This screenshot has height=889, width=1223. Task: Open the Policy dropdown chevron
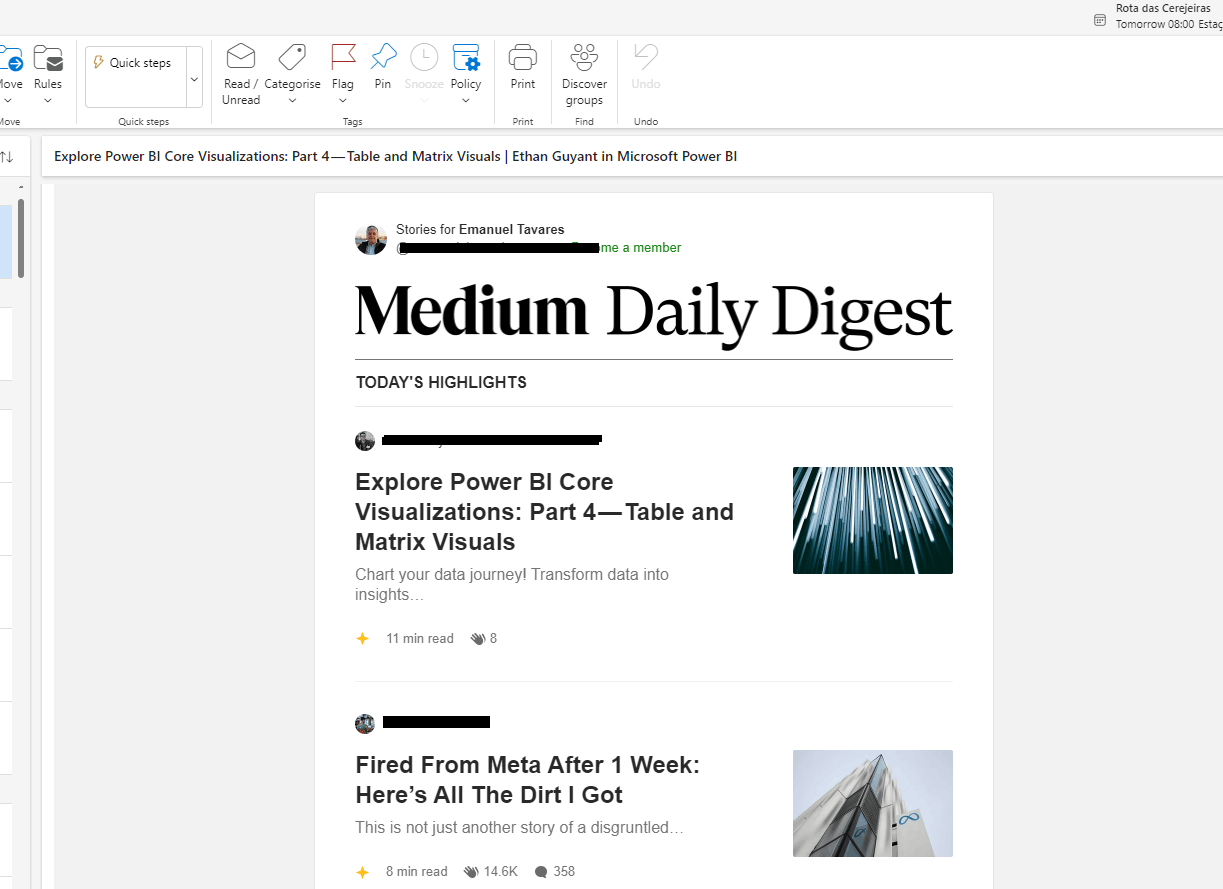coord(466,100)
